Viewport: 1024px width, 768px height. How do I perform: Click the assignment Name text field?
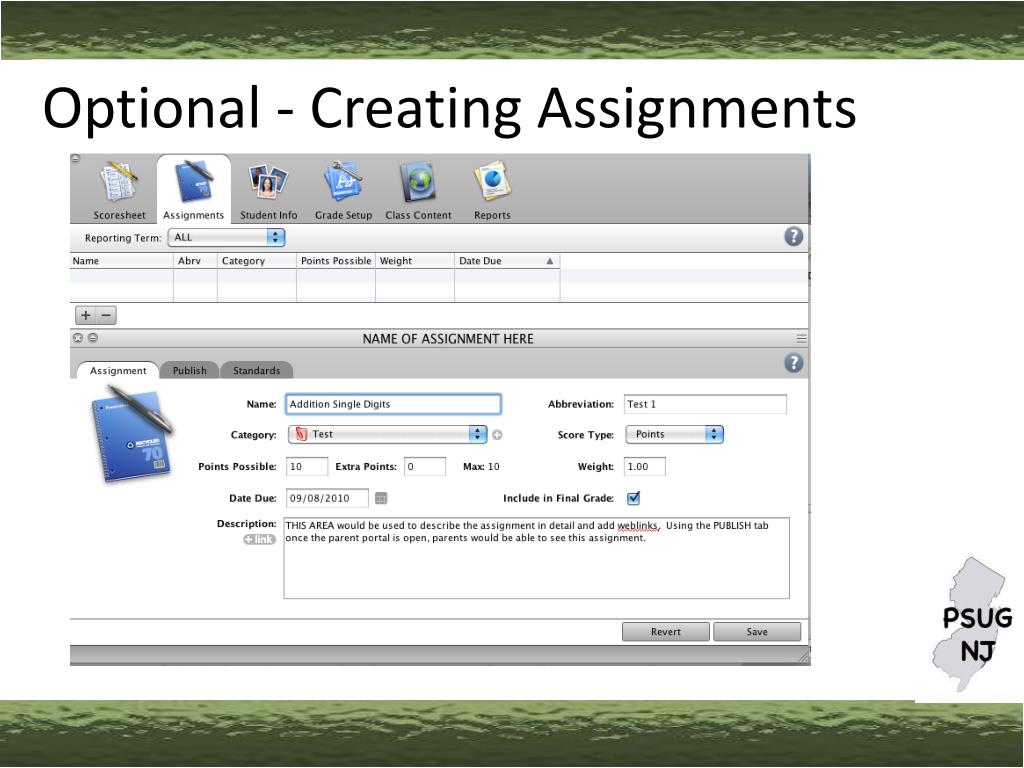point(393,405)
